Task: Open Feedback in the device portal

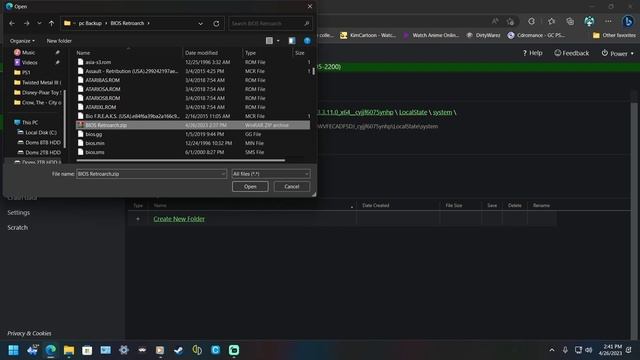Action: click(571, 53)
